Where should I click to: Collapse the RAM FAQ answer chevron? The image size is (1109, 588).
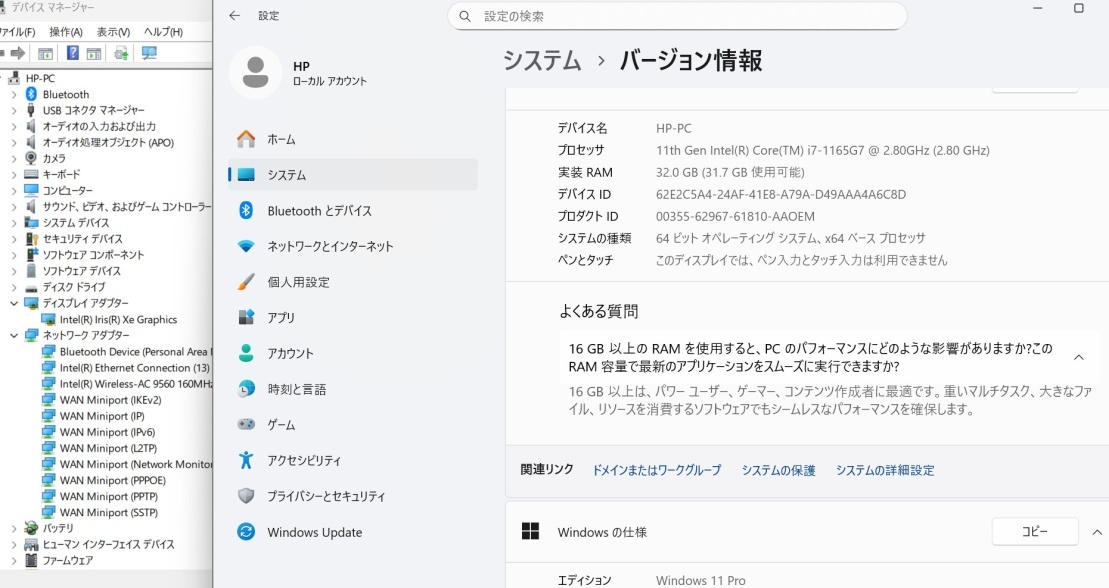[x=1078, y=355]
